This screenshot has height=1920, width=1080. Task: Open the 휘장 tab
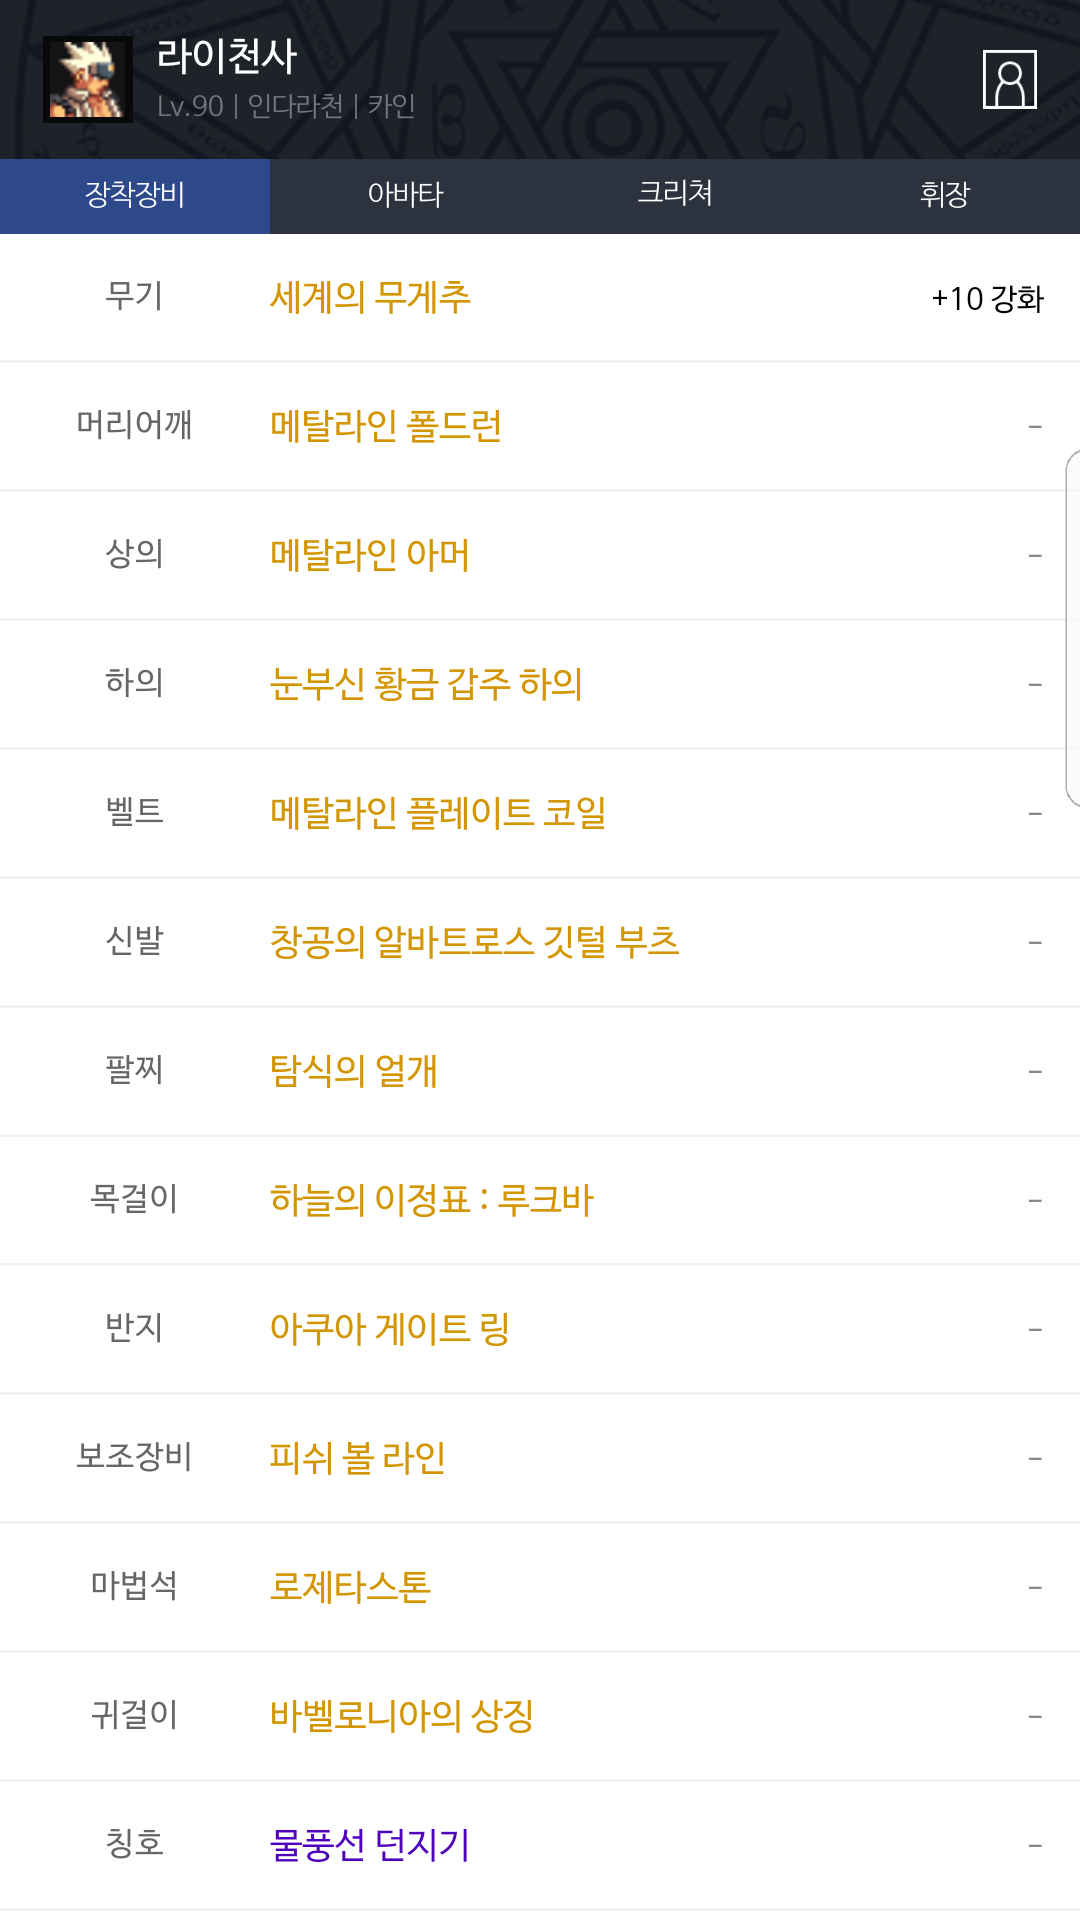pyautogui.click(x=944, y=195)
